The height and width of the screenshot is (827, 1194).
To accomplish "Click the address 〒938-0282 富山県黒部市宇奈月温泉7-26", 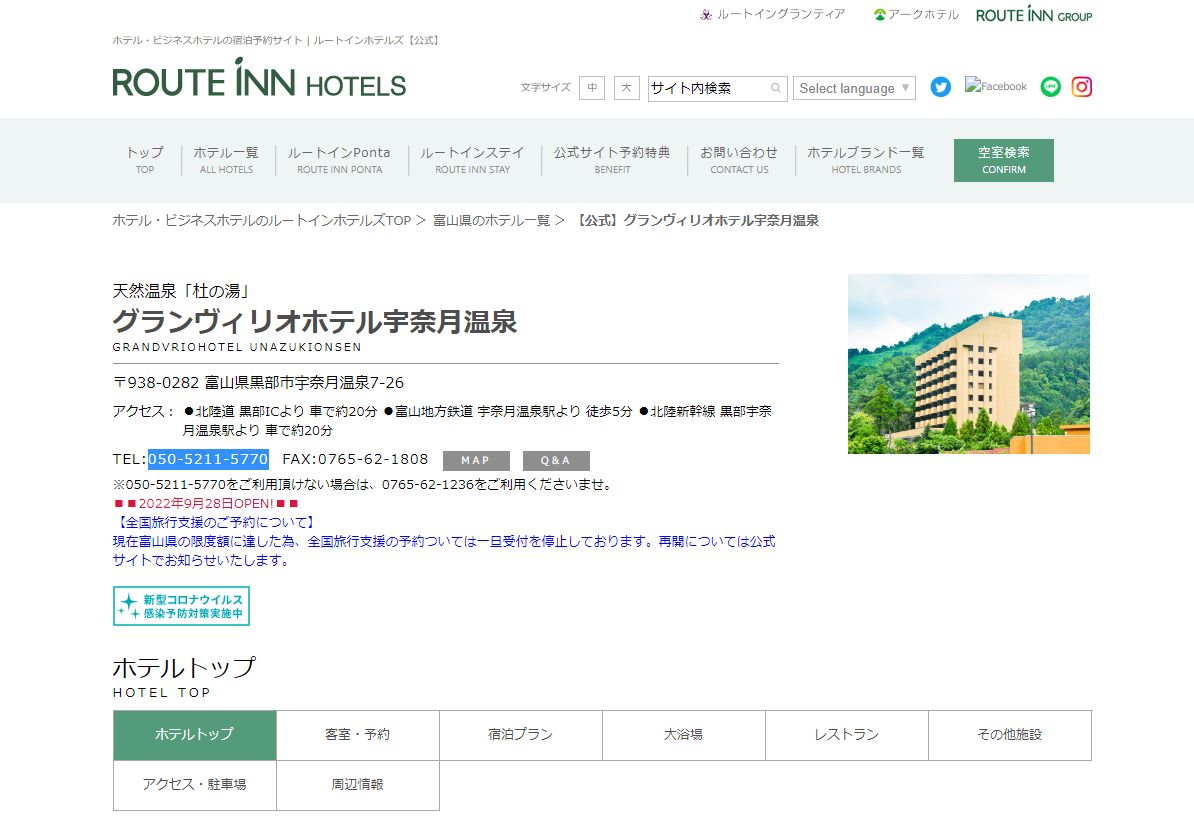I will (x=258, y=382).
